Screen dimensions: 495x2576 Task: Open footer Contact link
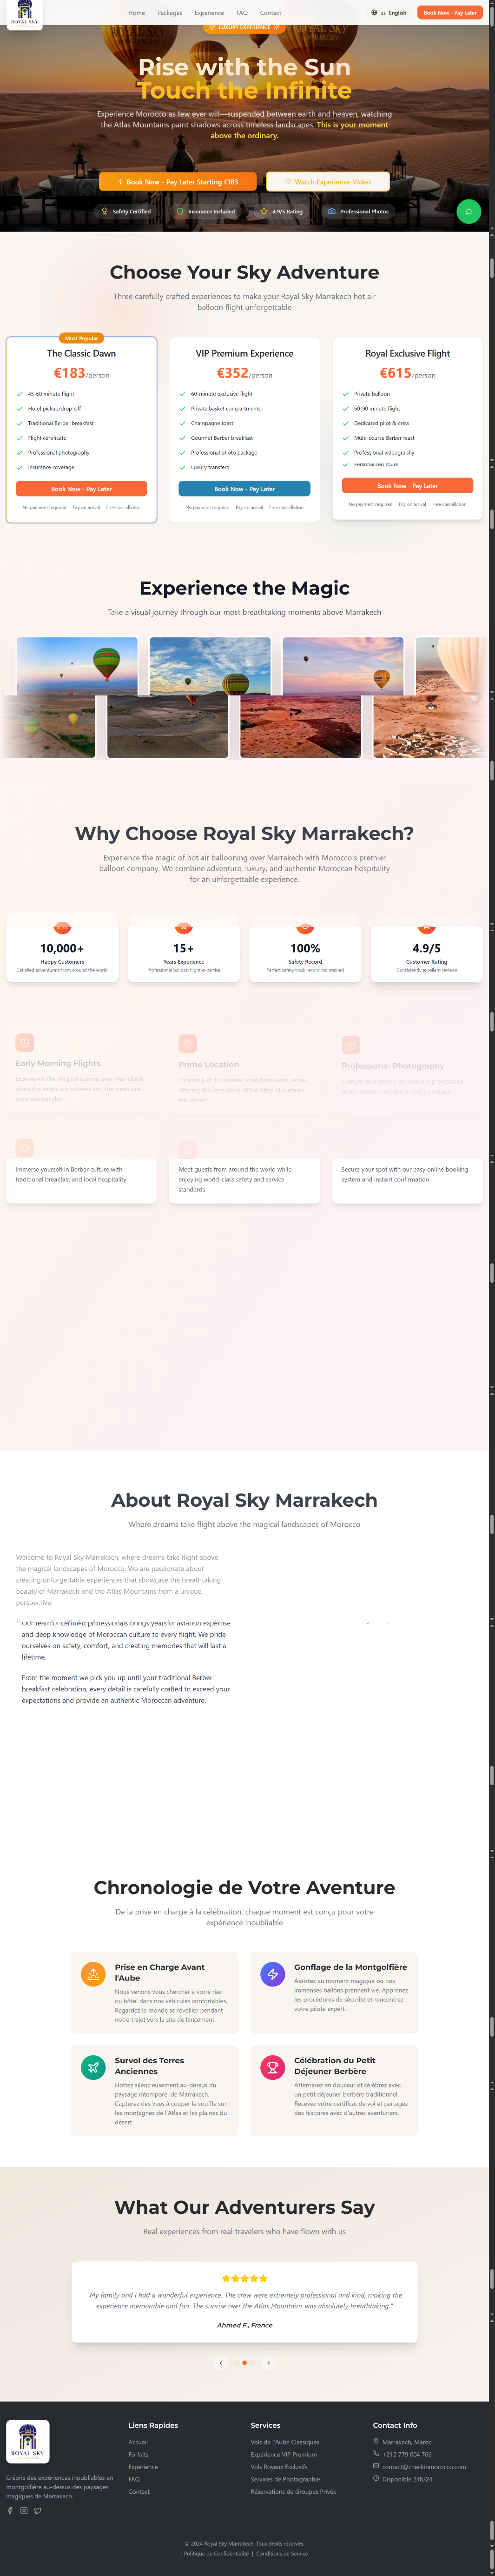tap(139, 2491)
